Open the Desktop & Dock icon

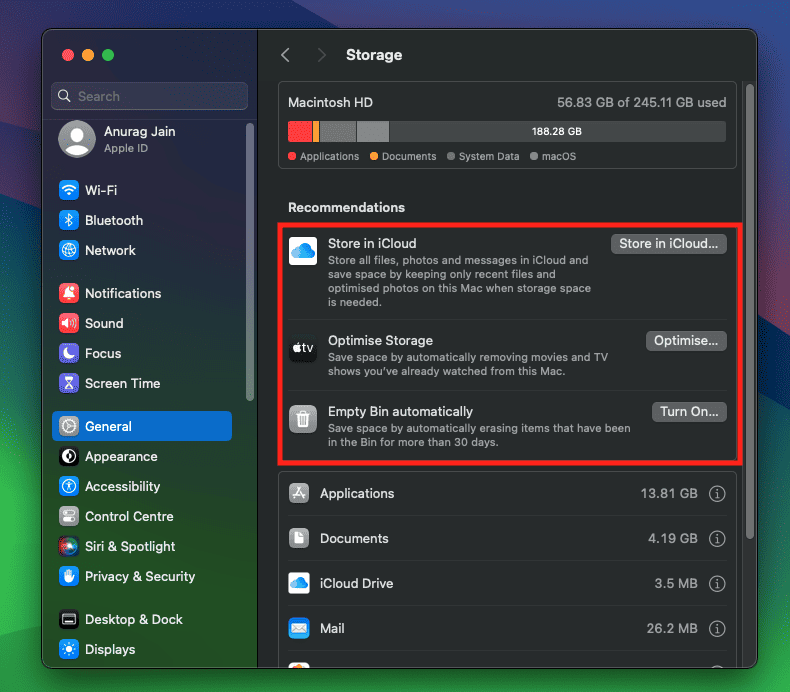pyautogui.click(x=69, y=619)
